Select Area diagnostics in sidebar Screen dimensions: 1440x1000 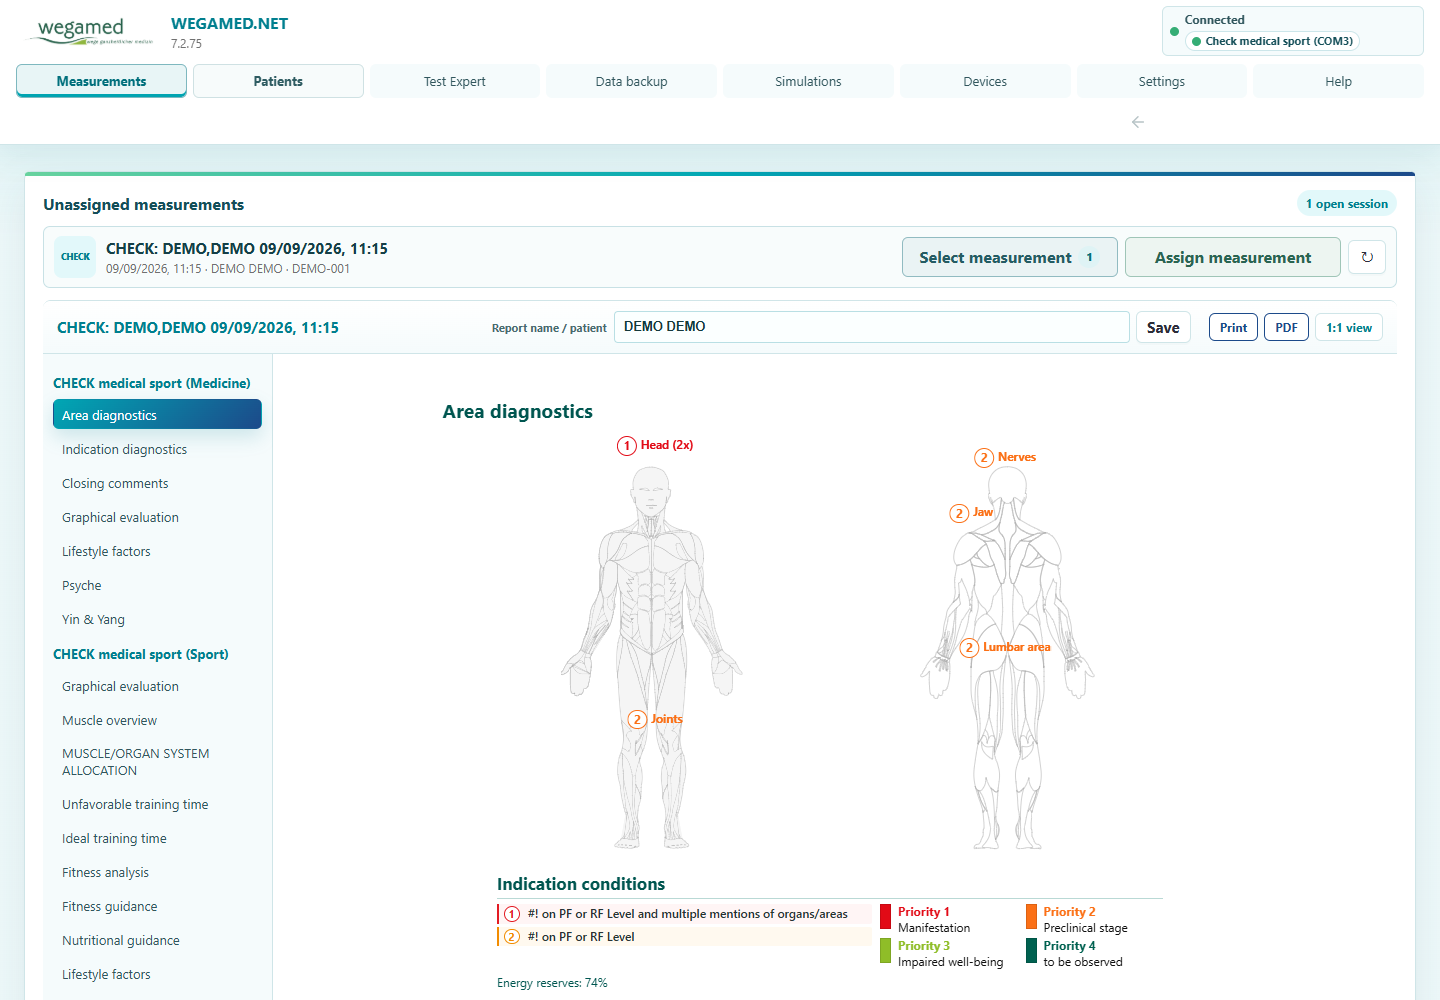pyautogui.click(x=157, y=415)
